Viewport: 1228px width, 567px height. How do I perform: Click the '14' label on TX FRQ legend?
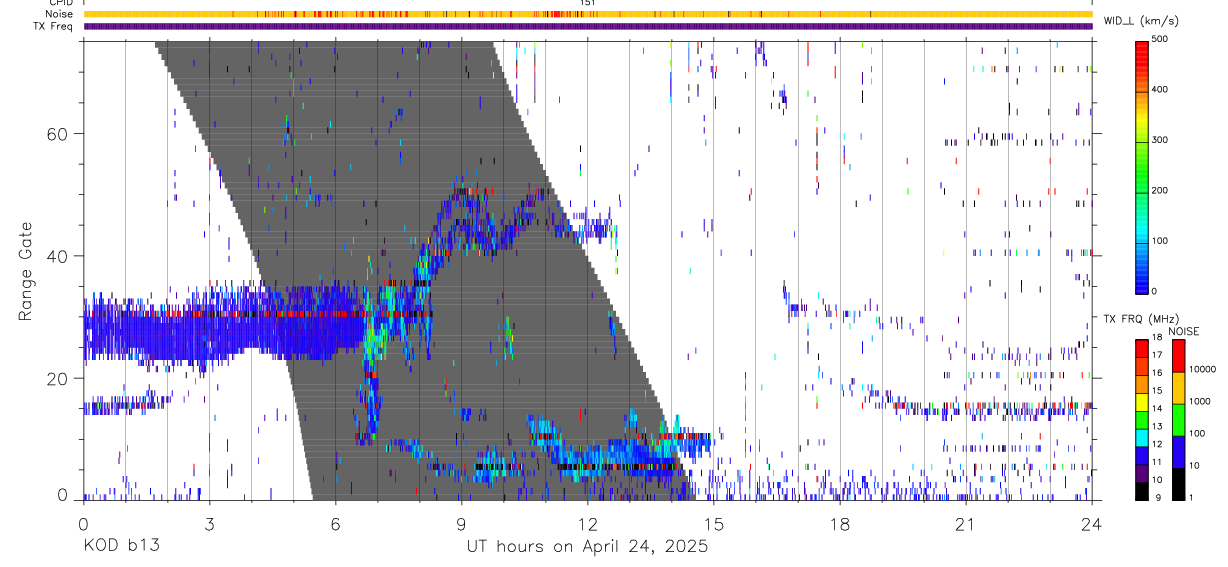[1158, 409]
